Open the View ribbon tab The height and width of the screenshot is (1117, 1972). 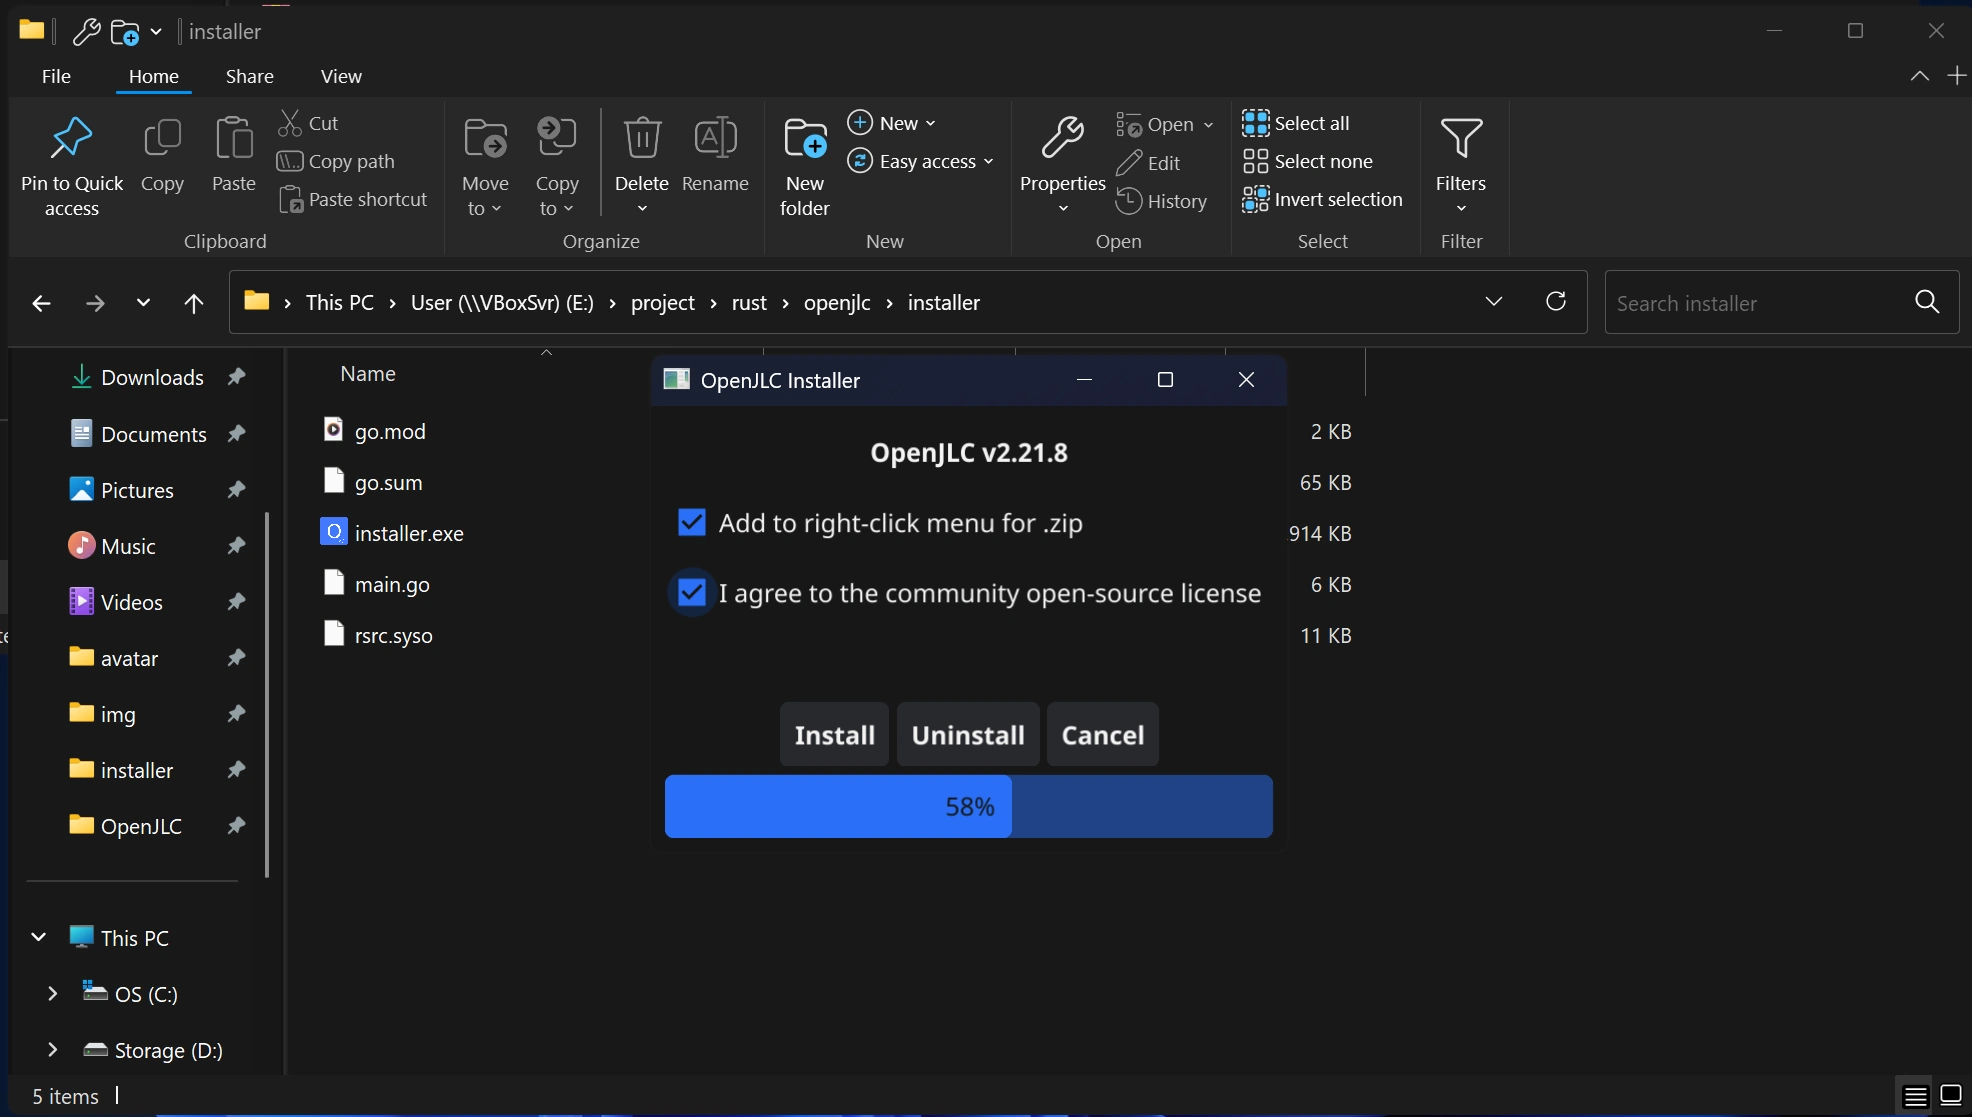[x=341, y=76]
